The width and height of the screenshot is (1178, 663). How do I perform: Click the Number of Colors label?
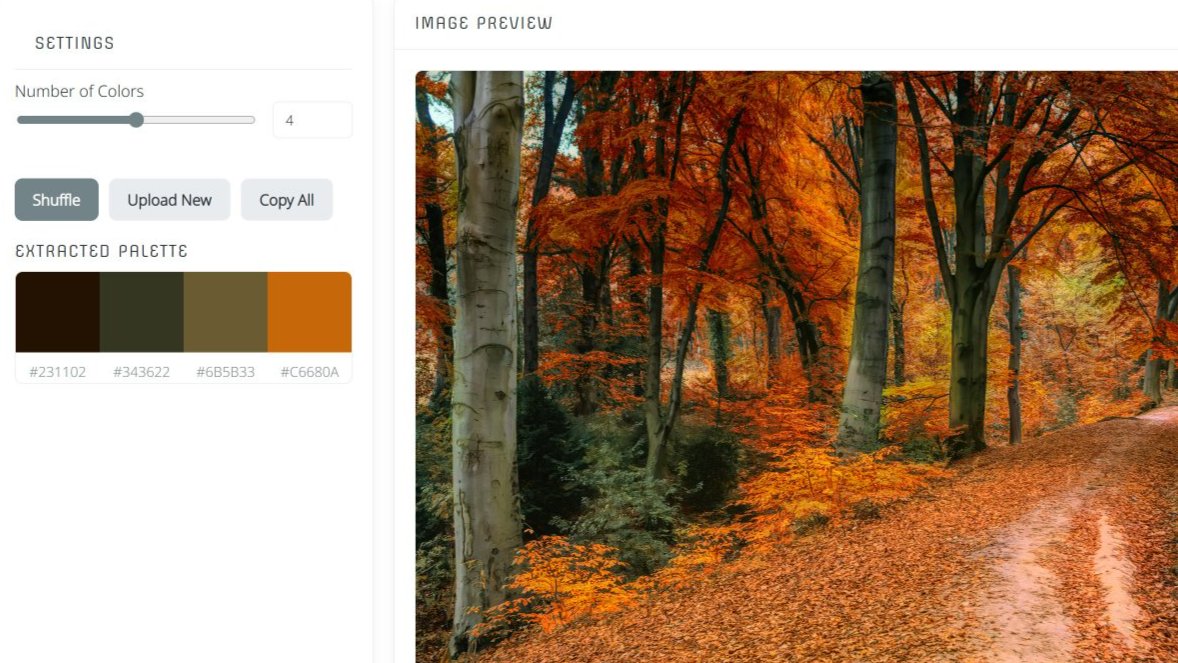(80, 91)
